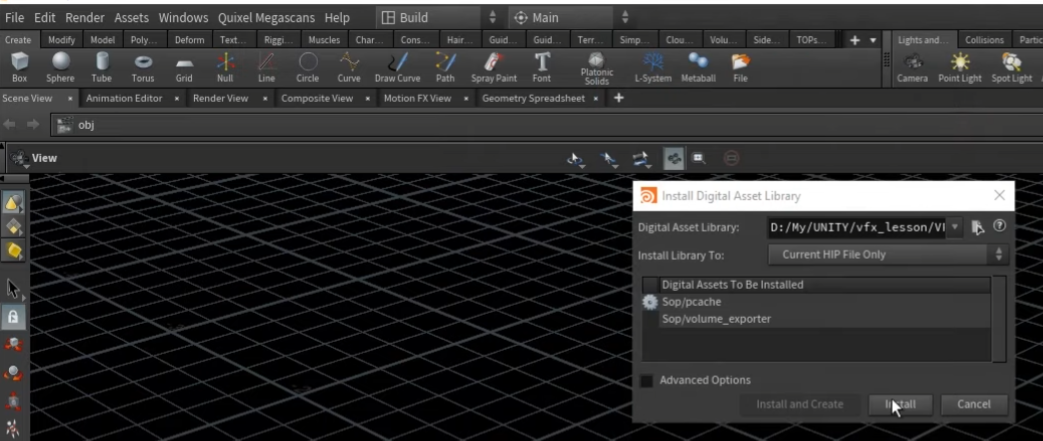
Task: Toggle the highlighted network-style button in View toolbar
Action: coord(674,158)
